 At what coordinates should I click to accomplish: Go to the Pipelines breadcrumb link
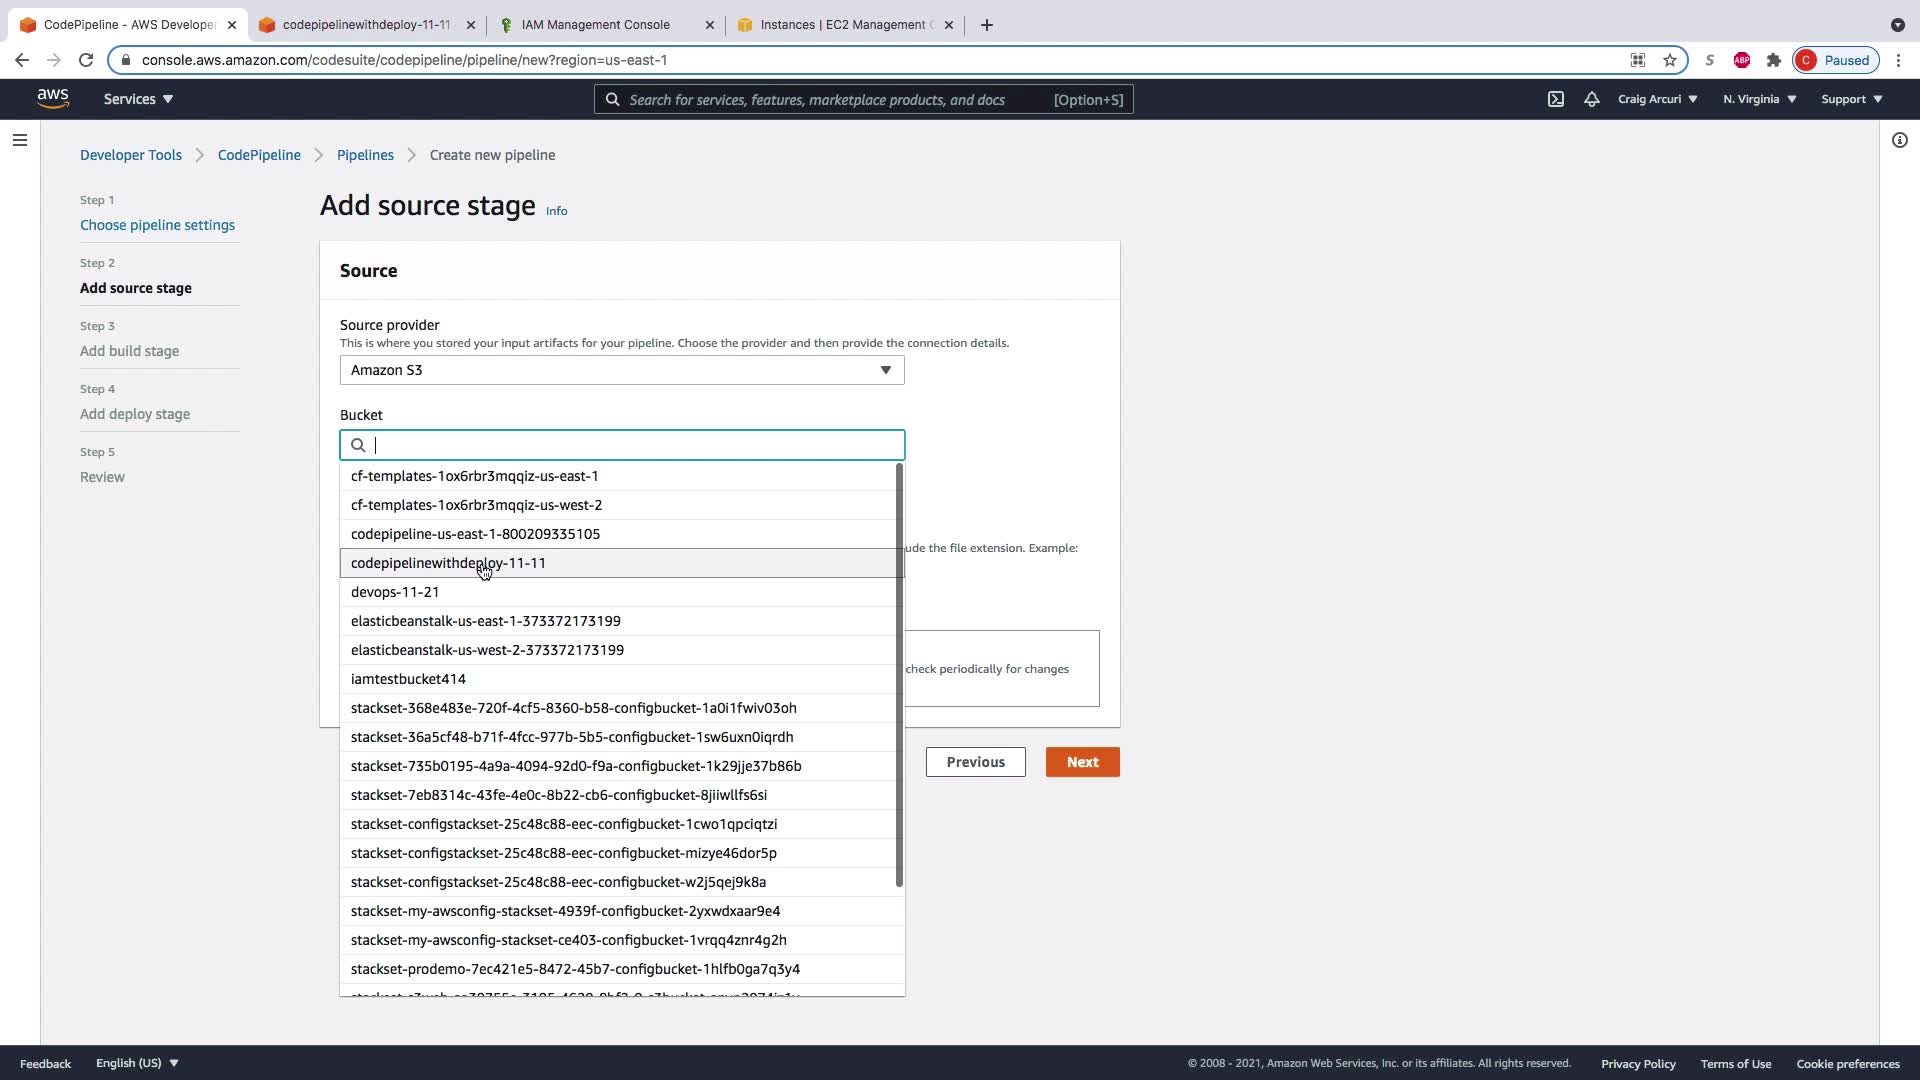(365, 155)
